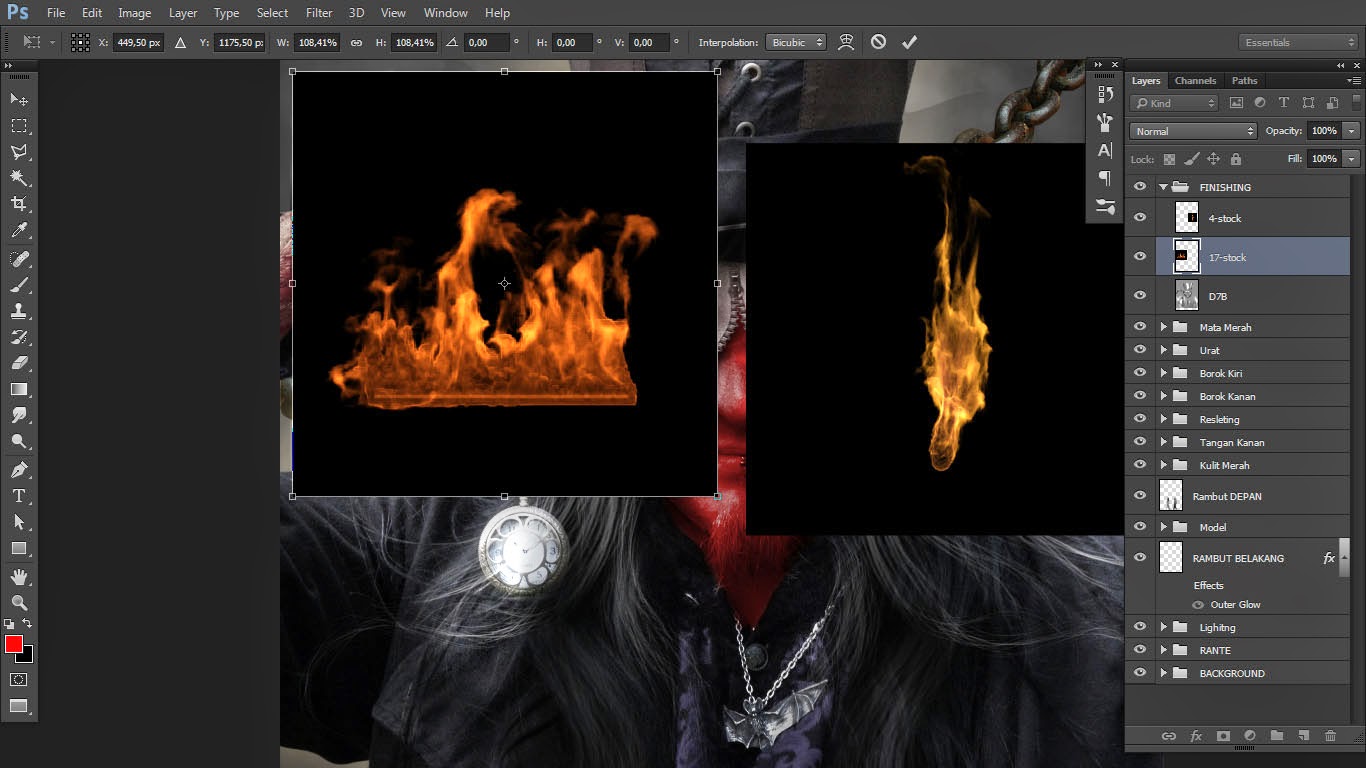Select the Magic Wand tool

tap(19, 178)
